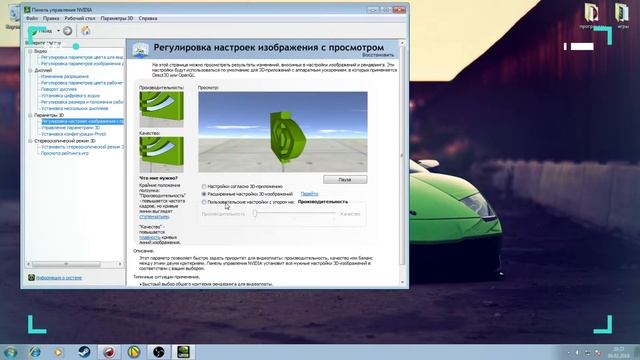Click the taskbar clock and date
The height and width of the screenshot is (360, 640).
coord(618,352)
